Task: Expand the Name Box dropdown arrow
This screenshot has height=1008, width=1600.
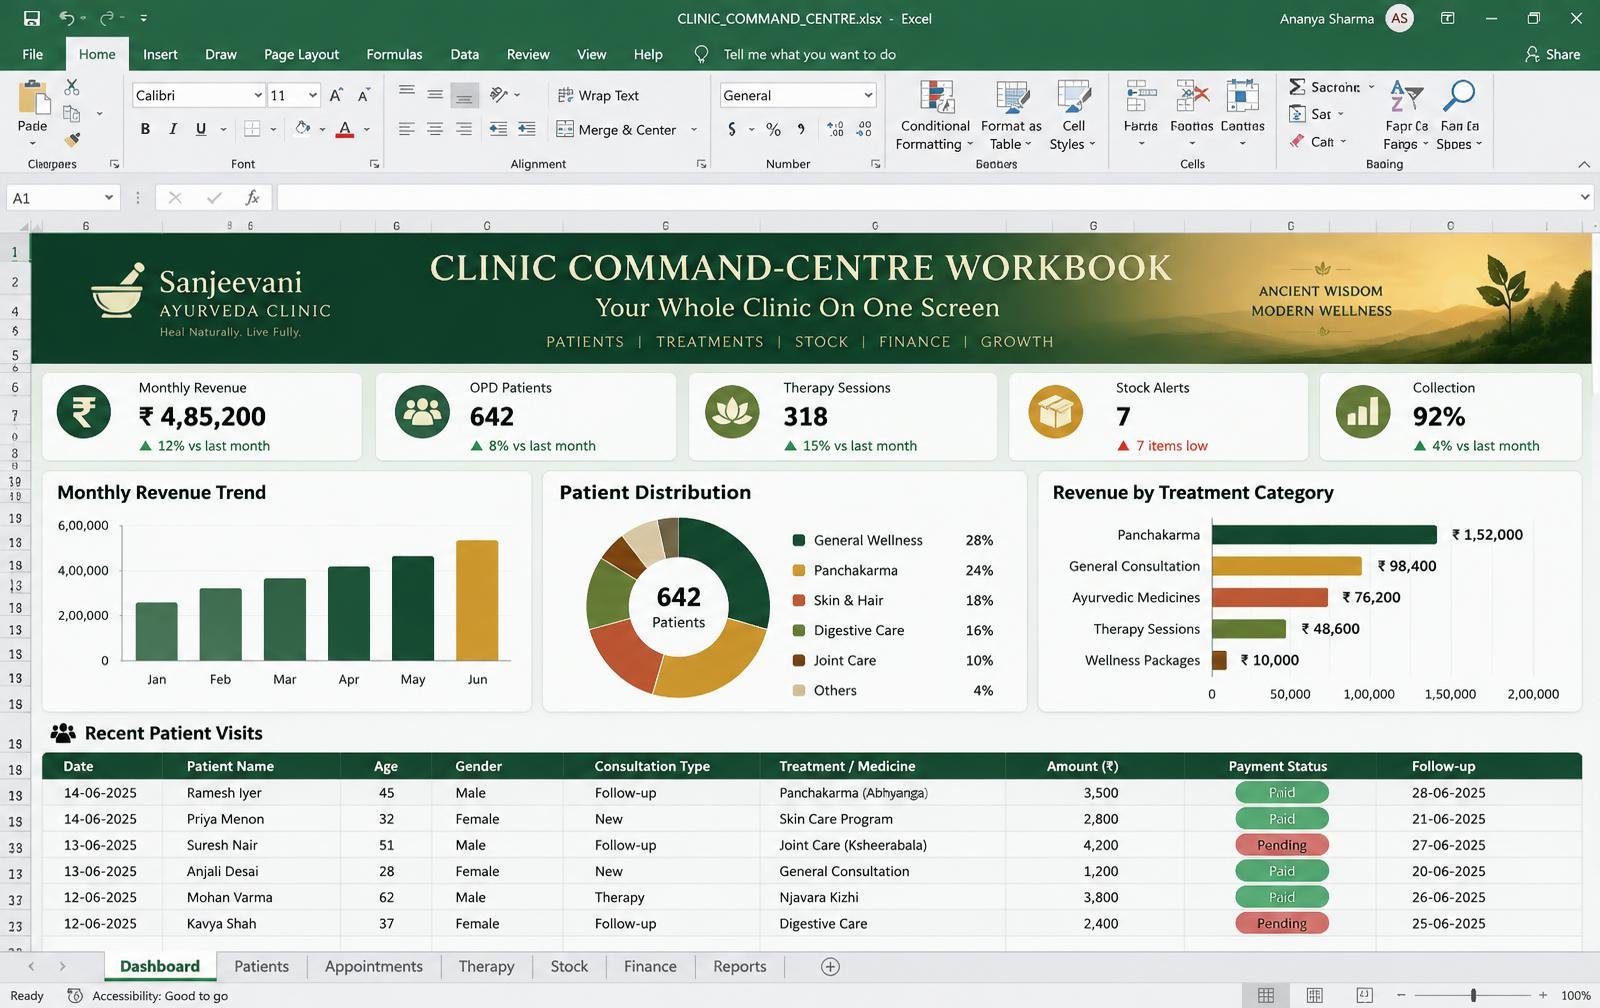Action: click(108, 198)
